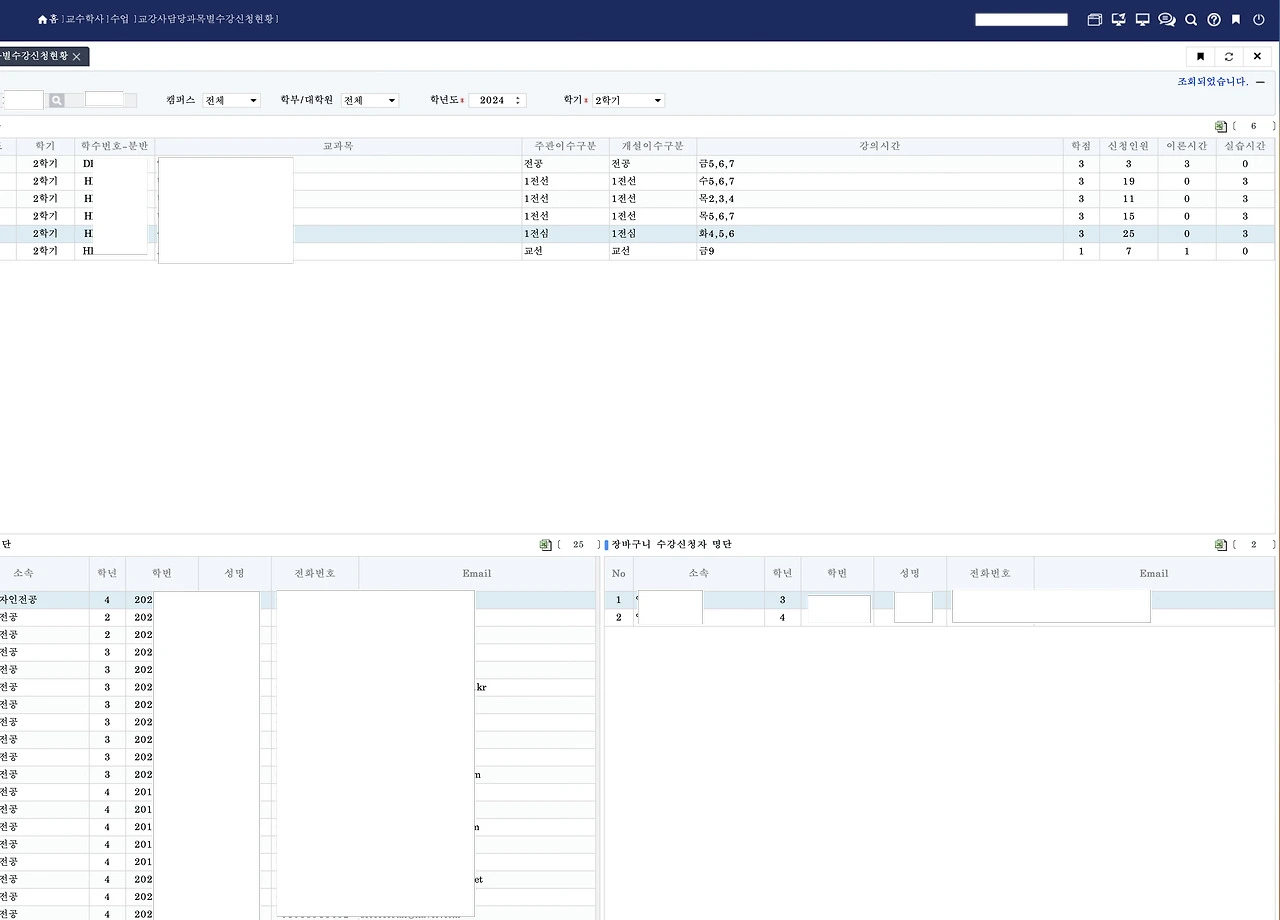Select the course row with time 금9
Image resolution: width=1280 pixels, height=920 pixels.
(637, 251)
